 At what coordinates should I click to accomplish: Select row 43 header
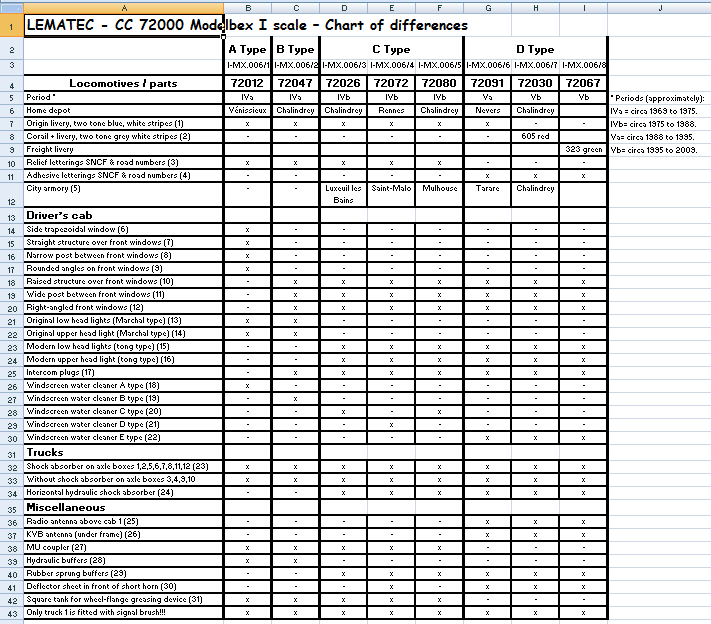(11, 614)
